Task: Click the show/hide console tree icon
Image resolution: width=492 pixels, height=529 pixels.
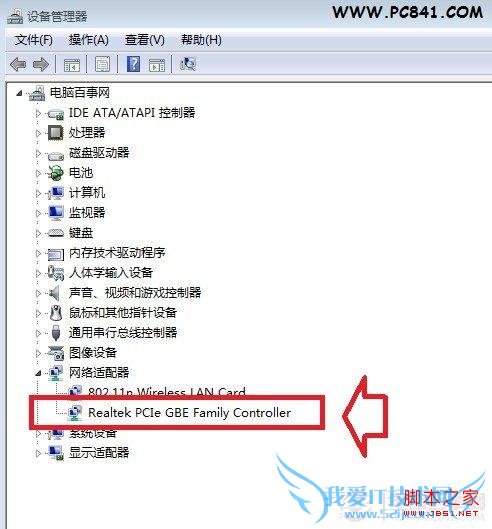Action: click(72, 64)
